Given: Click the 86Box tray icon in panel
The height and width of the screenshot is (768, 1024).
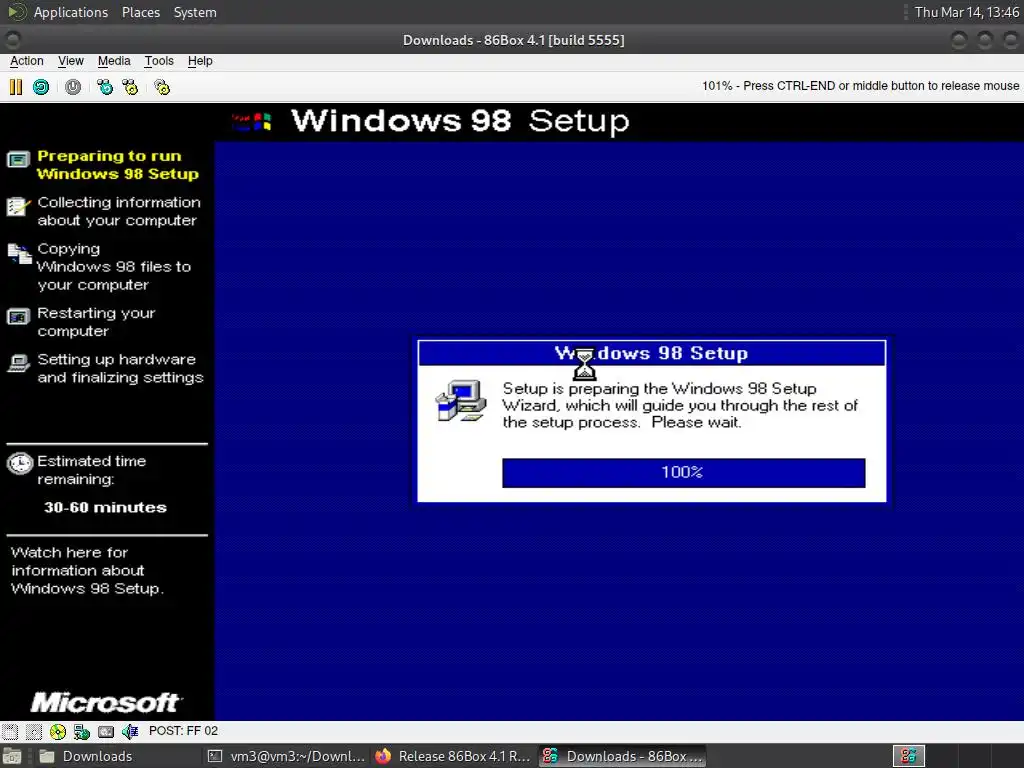Looking at the screenshot, I should pyautogui.click(x=909, y=756).
